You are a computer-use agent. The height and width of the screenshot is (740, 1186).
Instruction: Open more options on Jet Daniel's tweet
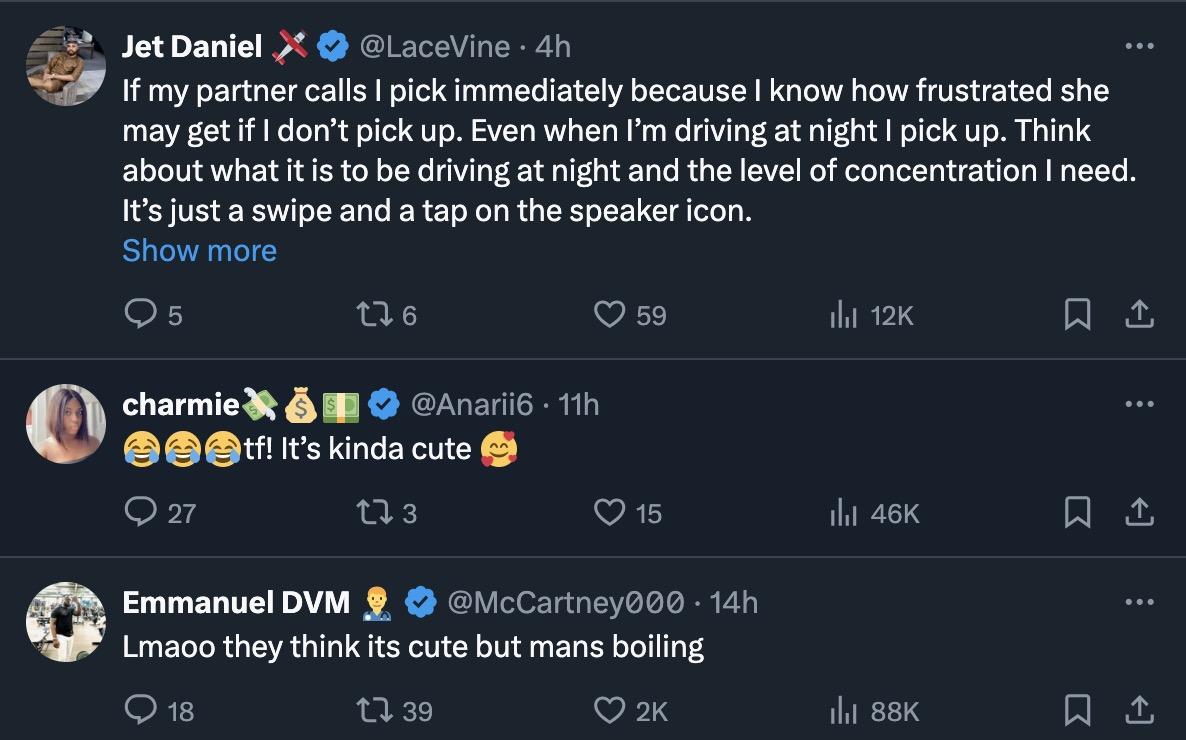click(1139, 46)
